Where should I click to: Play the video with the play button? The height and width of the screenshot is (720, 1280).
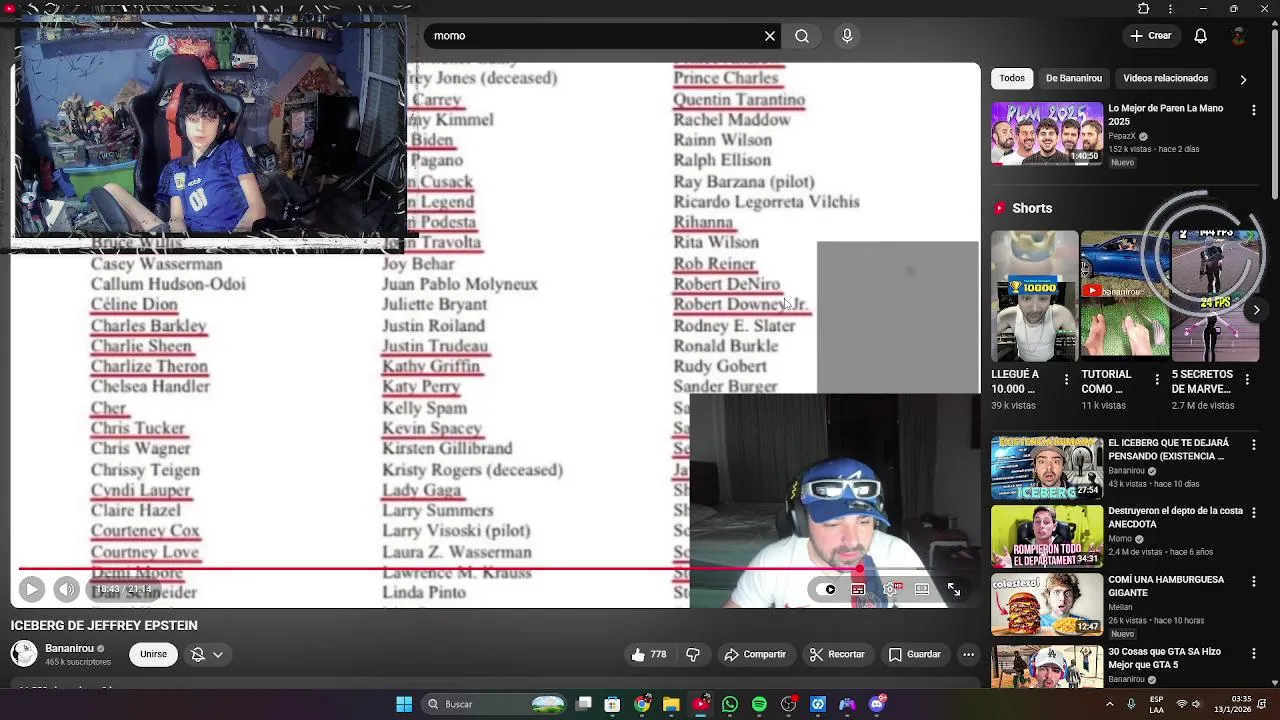point(31,589)
